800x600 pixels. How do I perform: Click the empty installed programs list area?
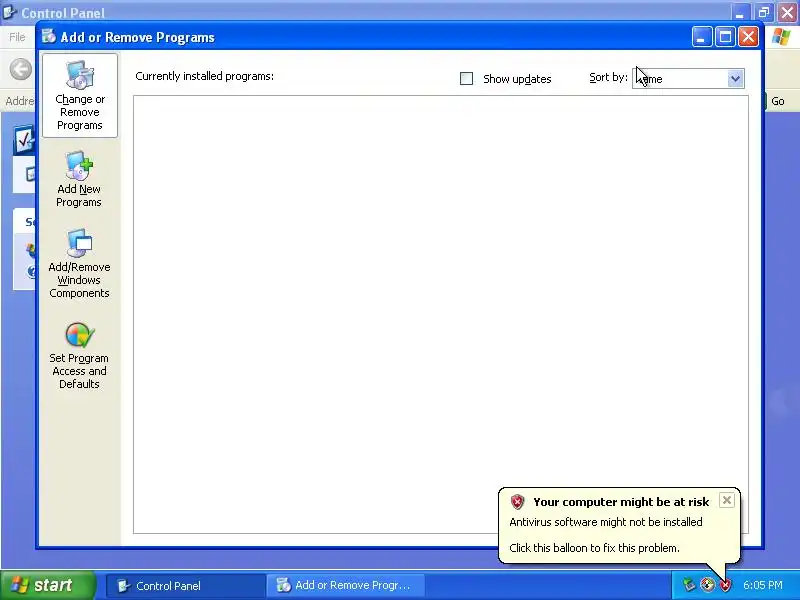[441, 314]
